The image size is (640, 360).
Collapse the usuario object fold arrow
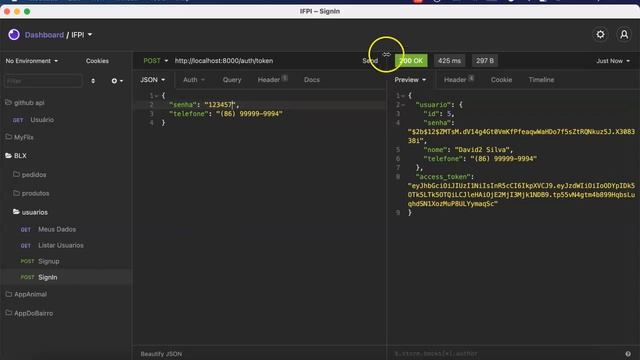tap(403, 104)
